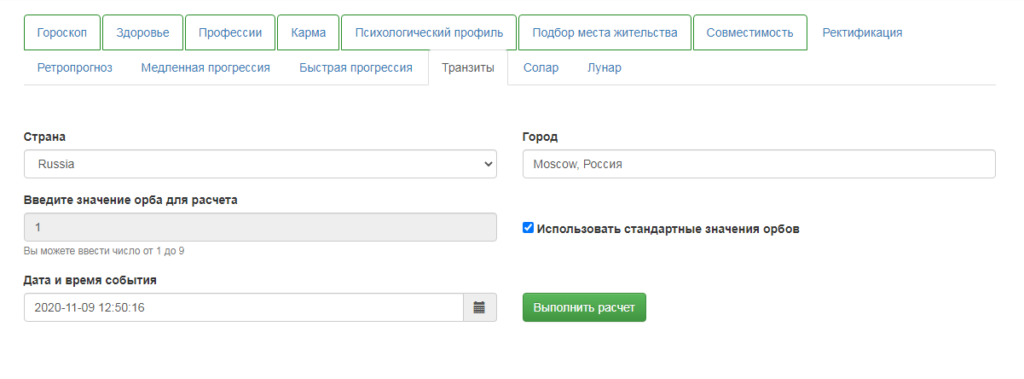Open the calendar picker icon
This screenshot has width=1024, height=379.
480,307
